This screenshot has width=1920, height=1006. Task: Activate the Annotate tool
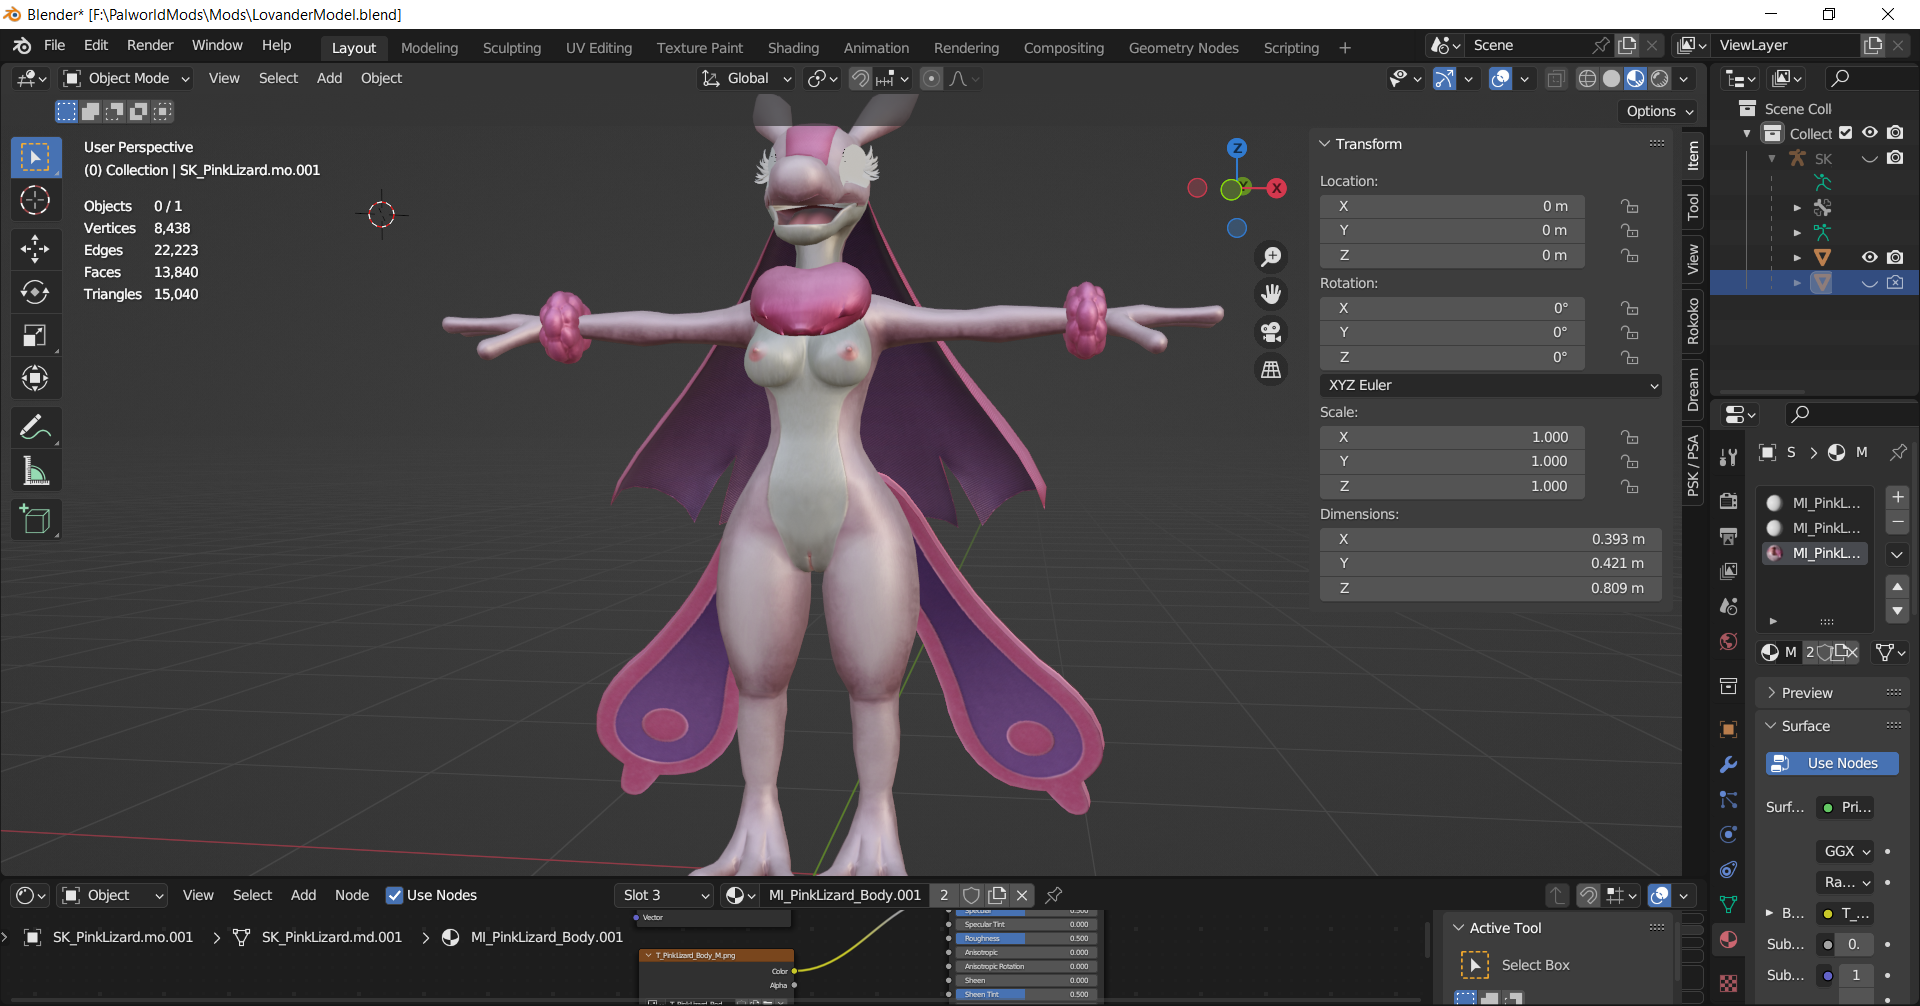(36, 427)
